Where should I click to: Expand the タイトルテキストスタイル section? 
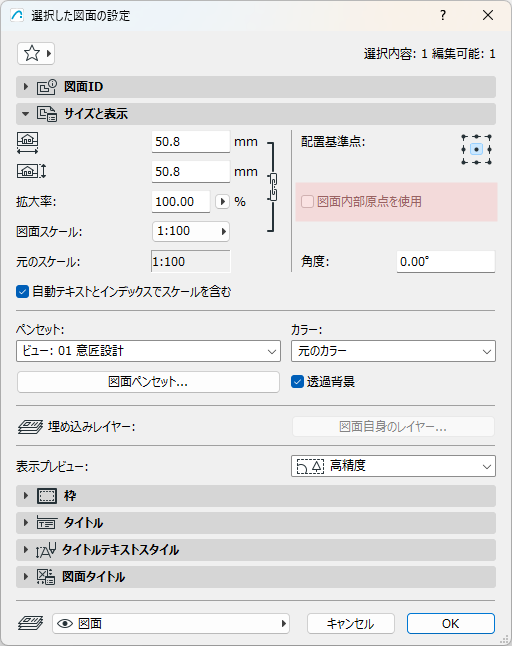[x=26, y=550]
